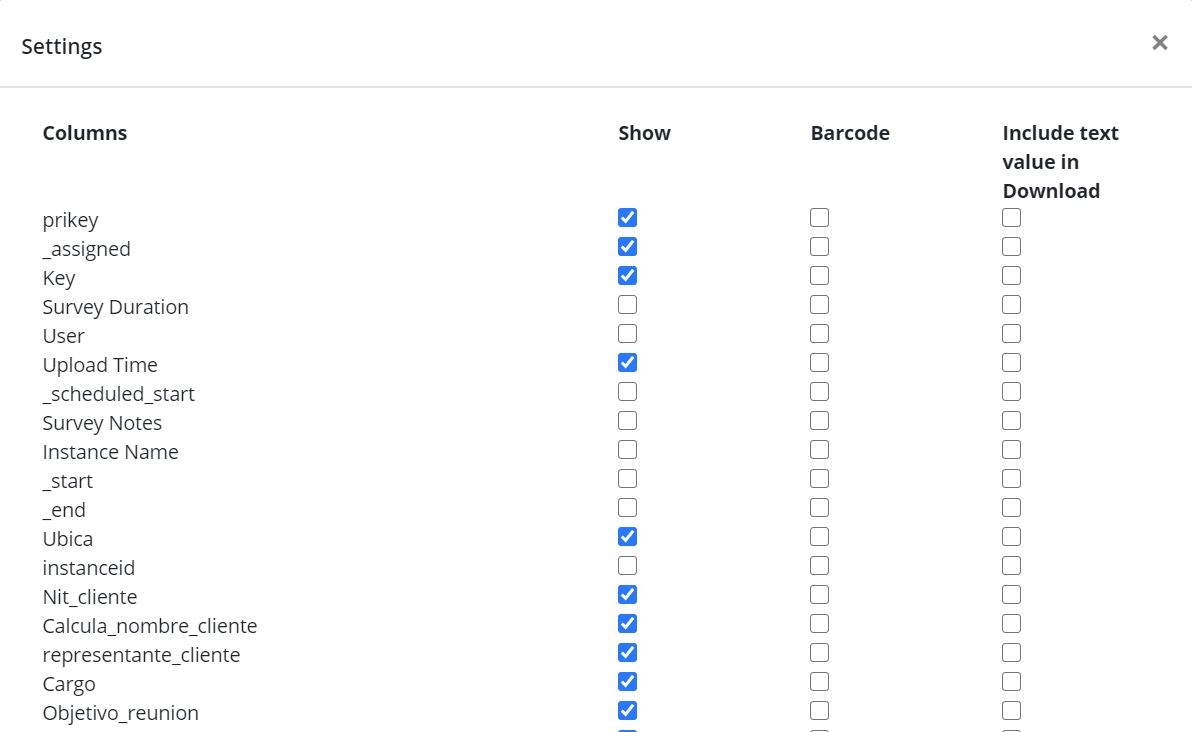Enable Include text value for _end
1192x732 pixels.
[x=1011, y=508]
